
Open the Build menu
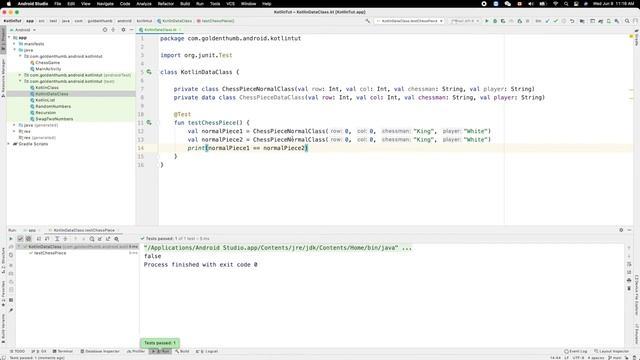185,4
